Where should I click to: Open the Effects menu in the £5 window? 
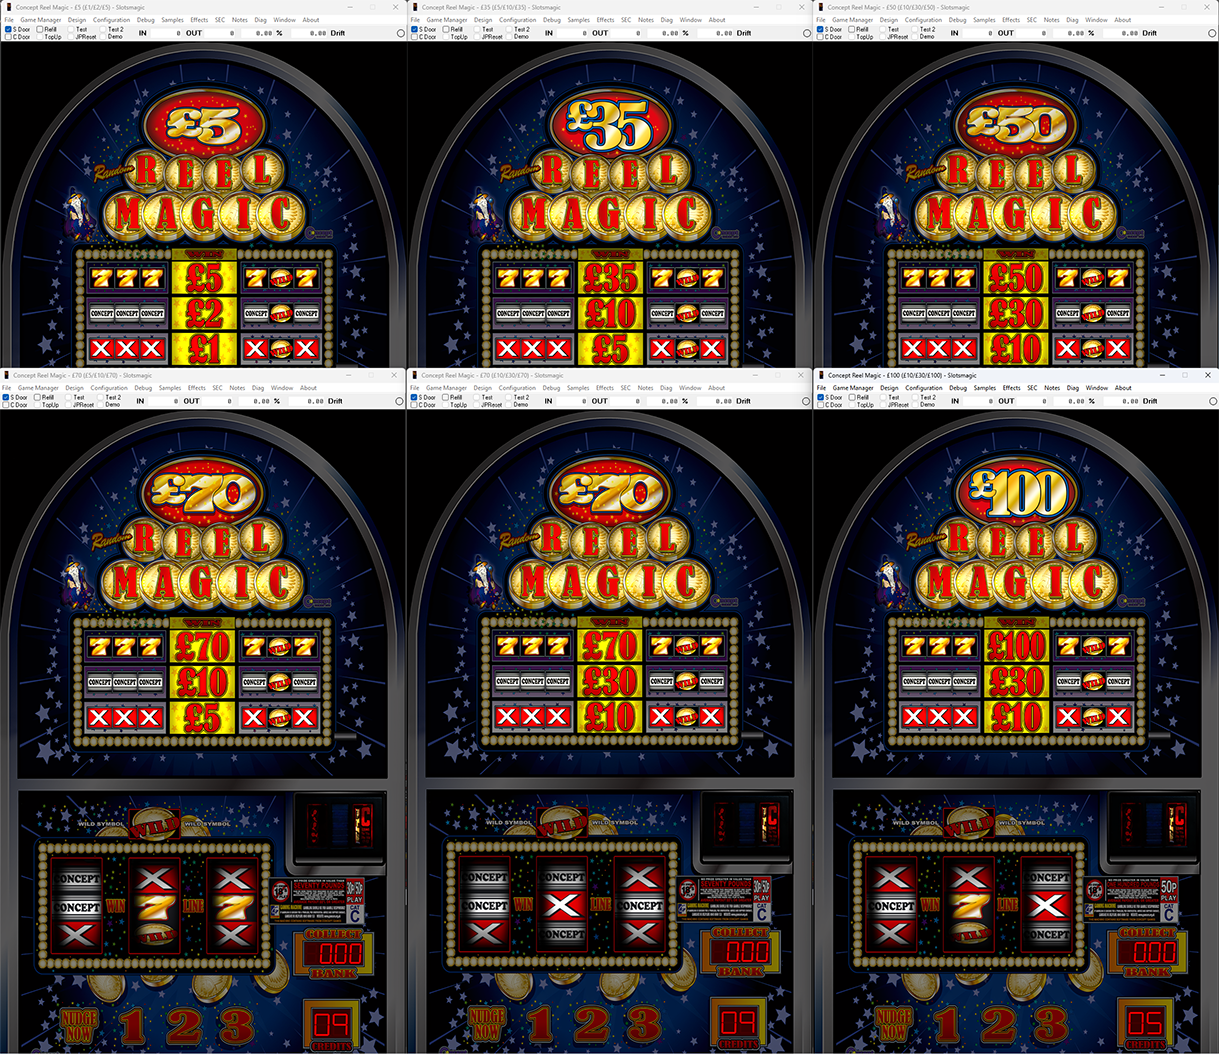[x=199, y=20]
